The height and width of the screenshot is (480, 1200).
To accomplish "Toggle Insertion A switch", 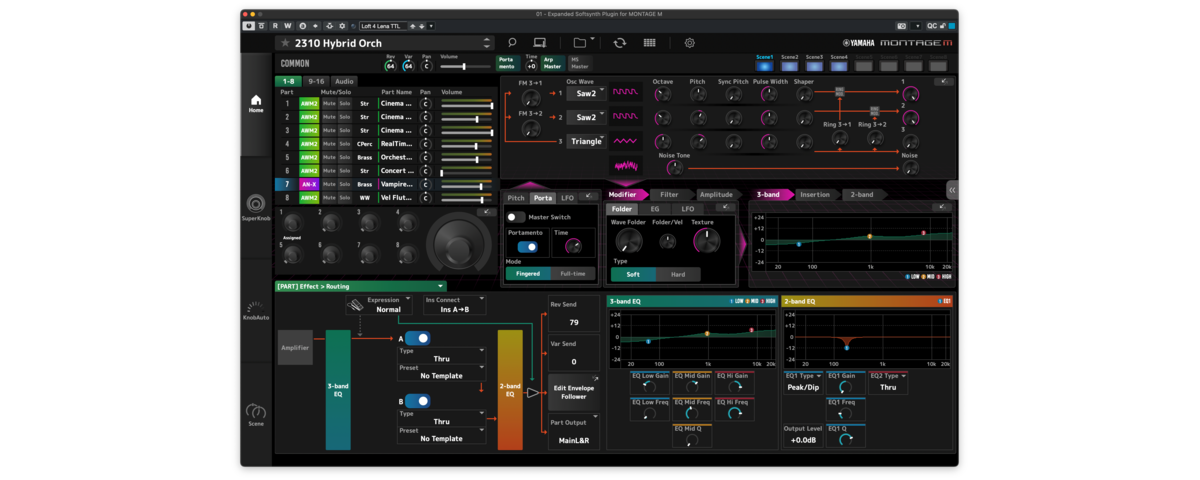I will (x=417, y=339).
